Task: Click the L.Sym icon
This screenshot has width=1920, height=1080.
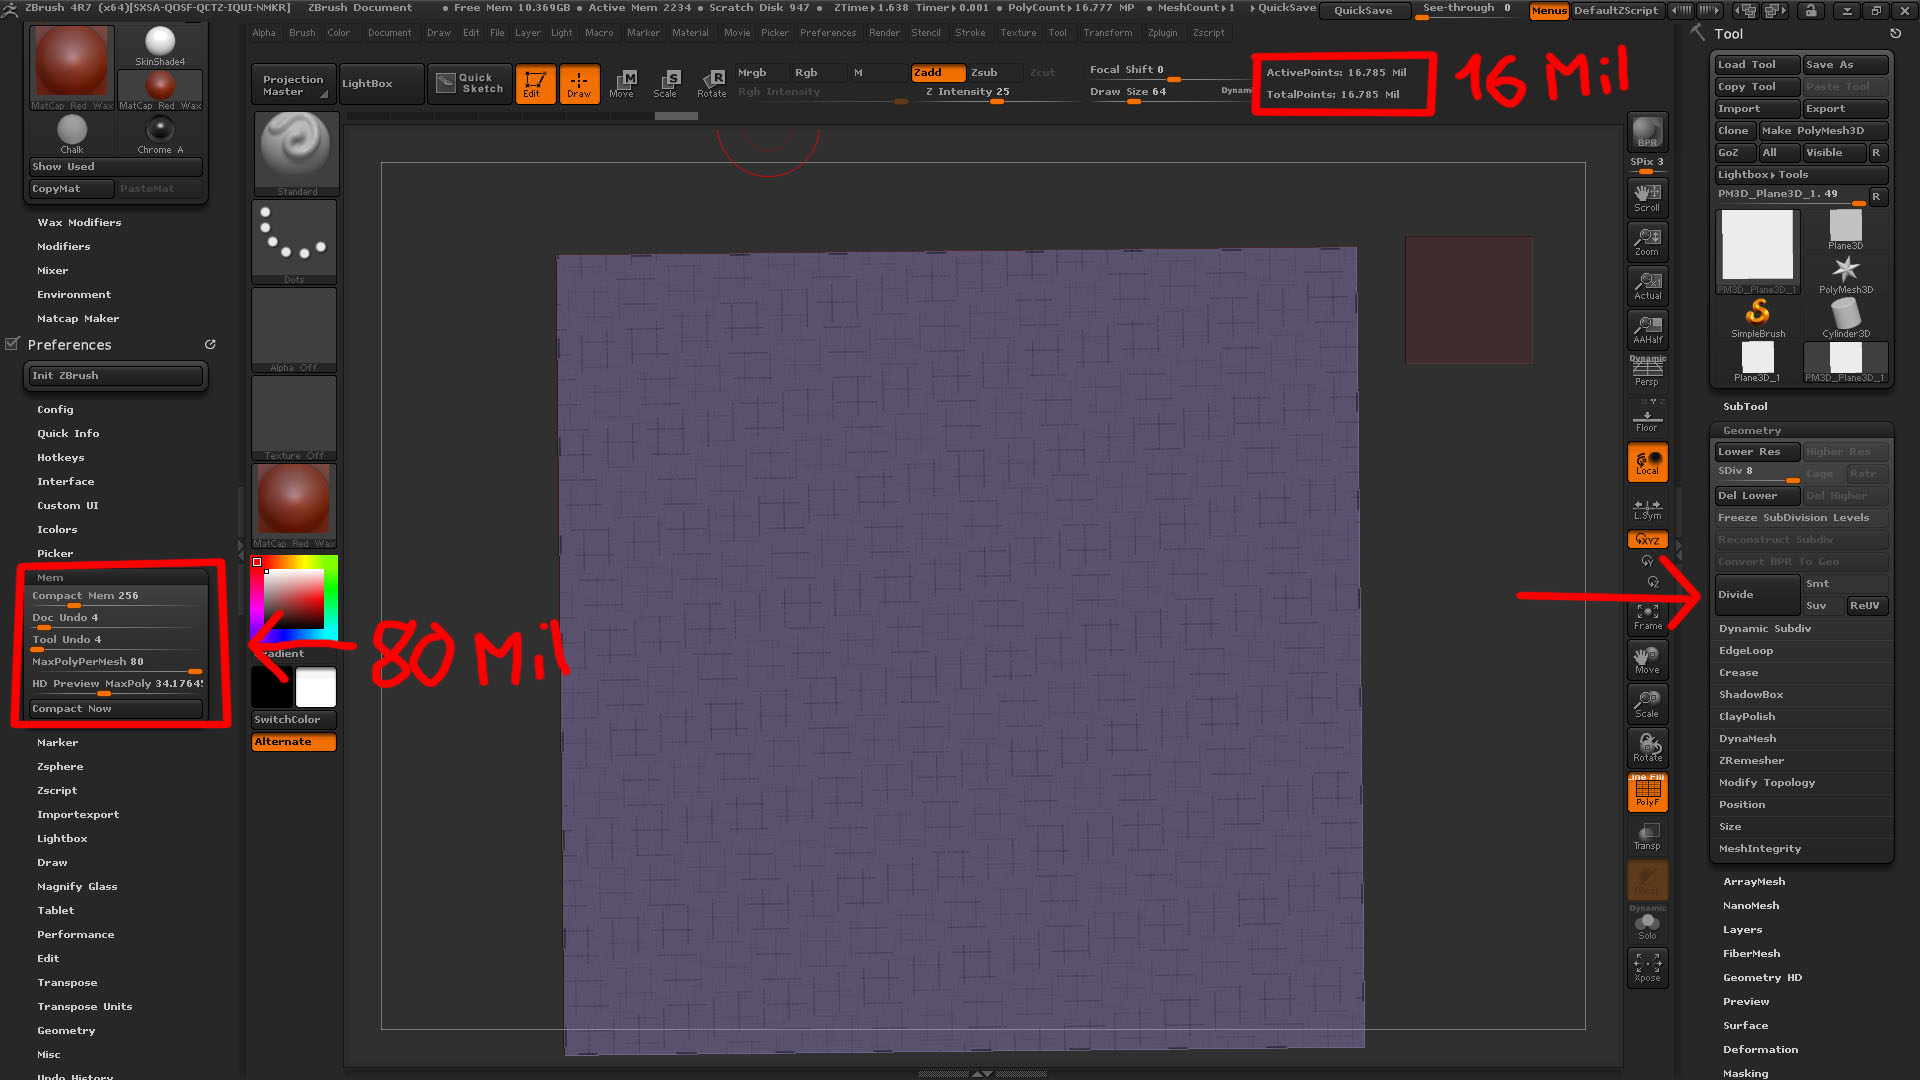Action: coord(1647,509)
